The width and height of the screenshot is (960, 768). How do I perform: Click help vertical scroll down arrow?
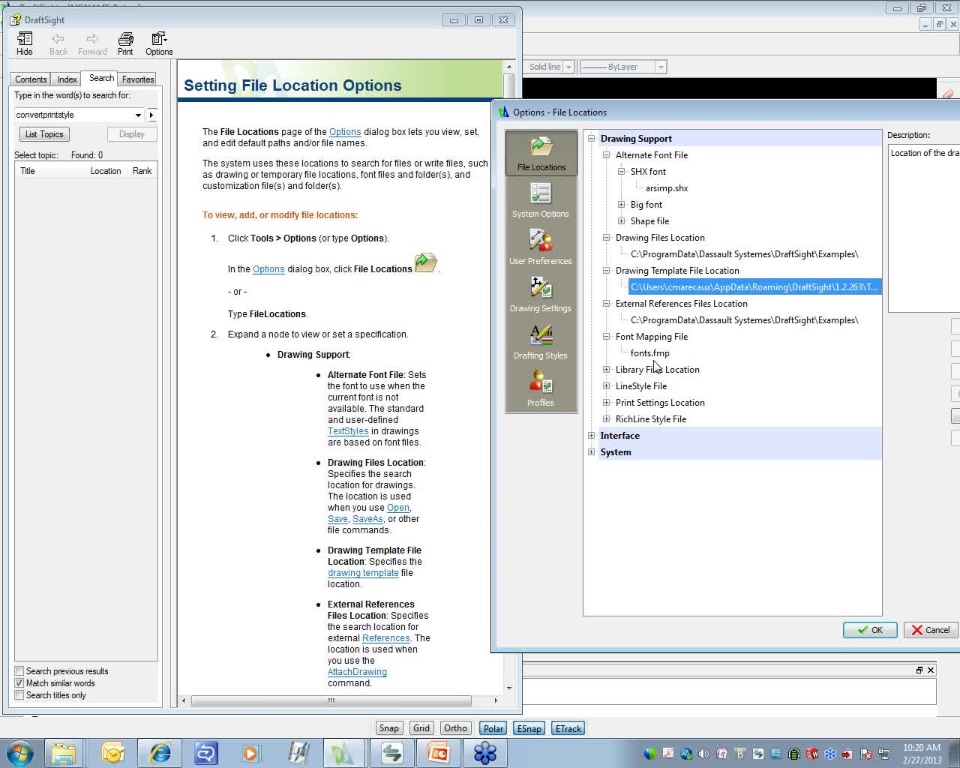click(509, 688)
